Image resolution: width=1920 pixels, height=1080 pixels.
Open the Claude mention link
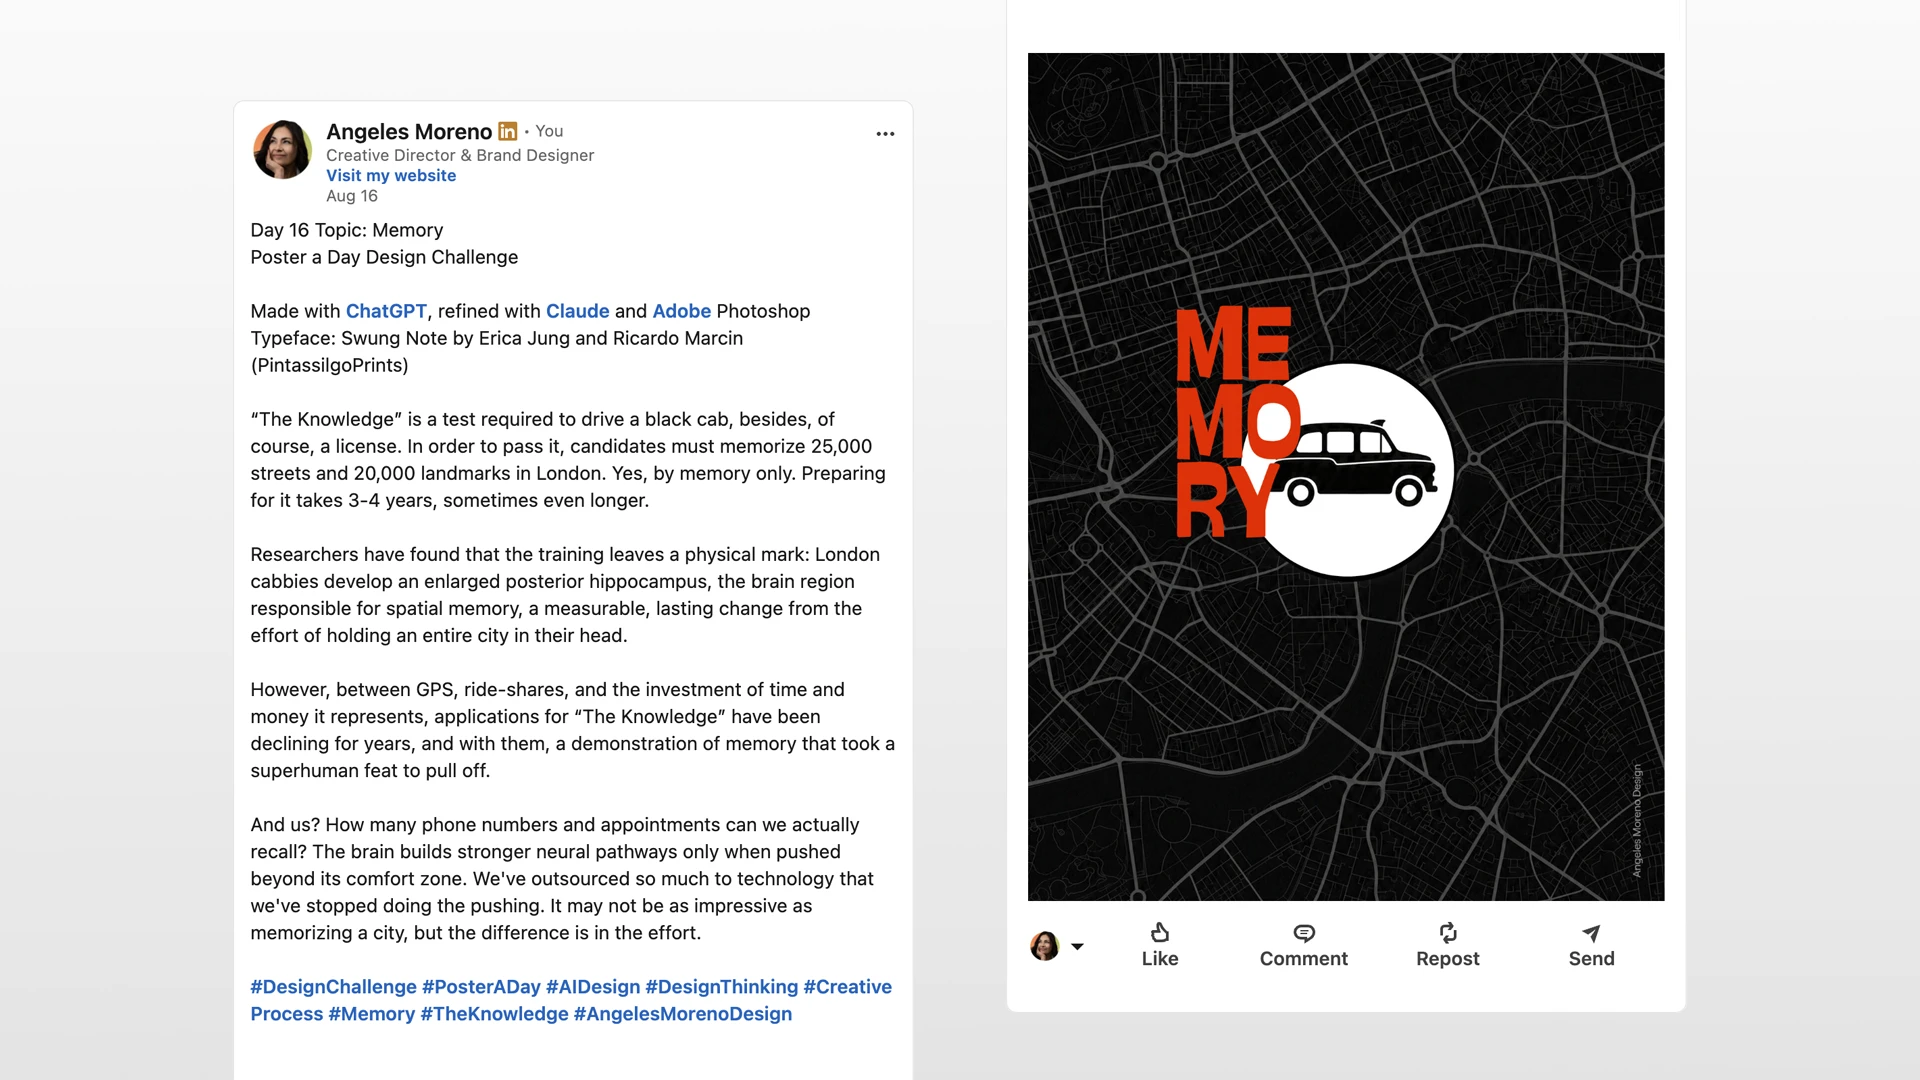click(578, 311)
